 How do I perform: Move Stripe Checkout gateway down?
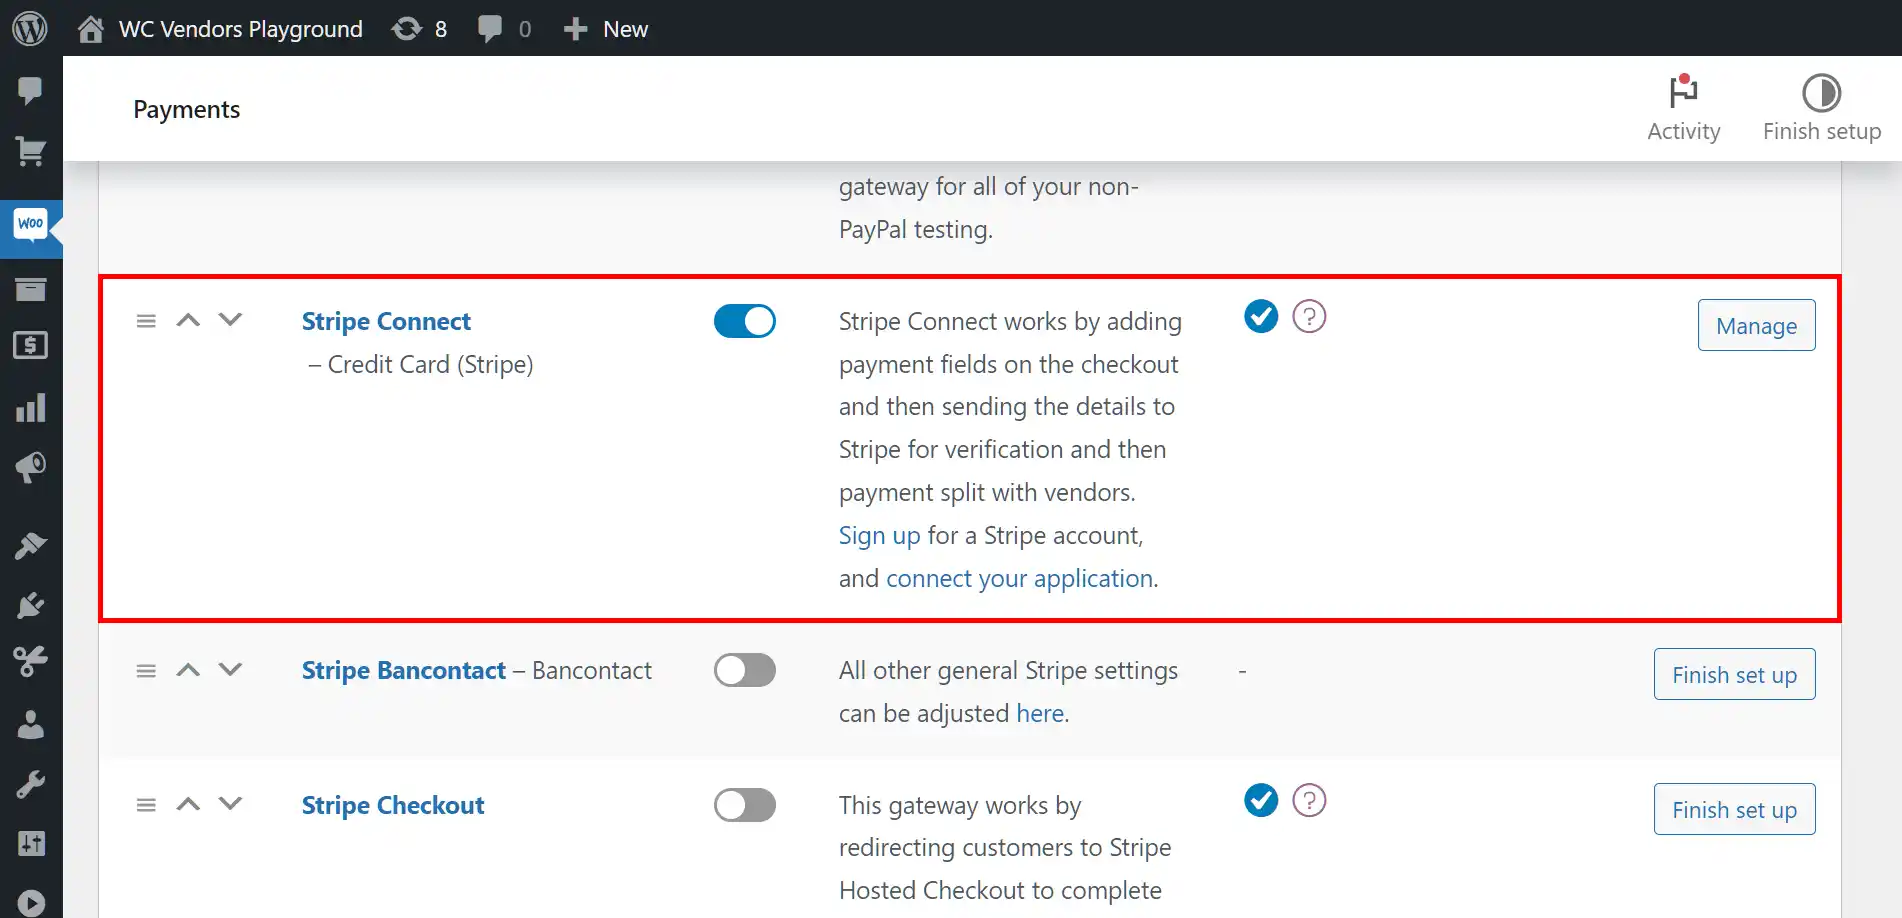(230, 804)
